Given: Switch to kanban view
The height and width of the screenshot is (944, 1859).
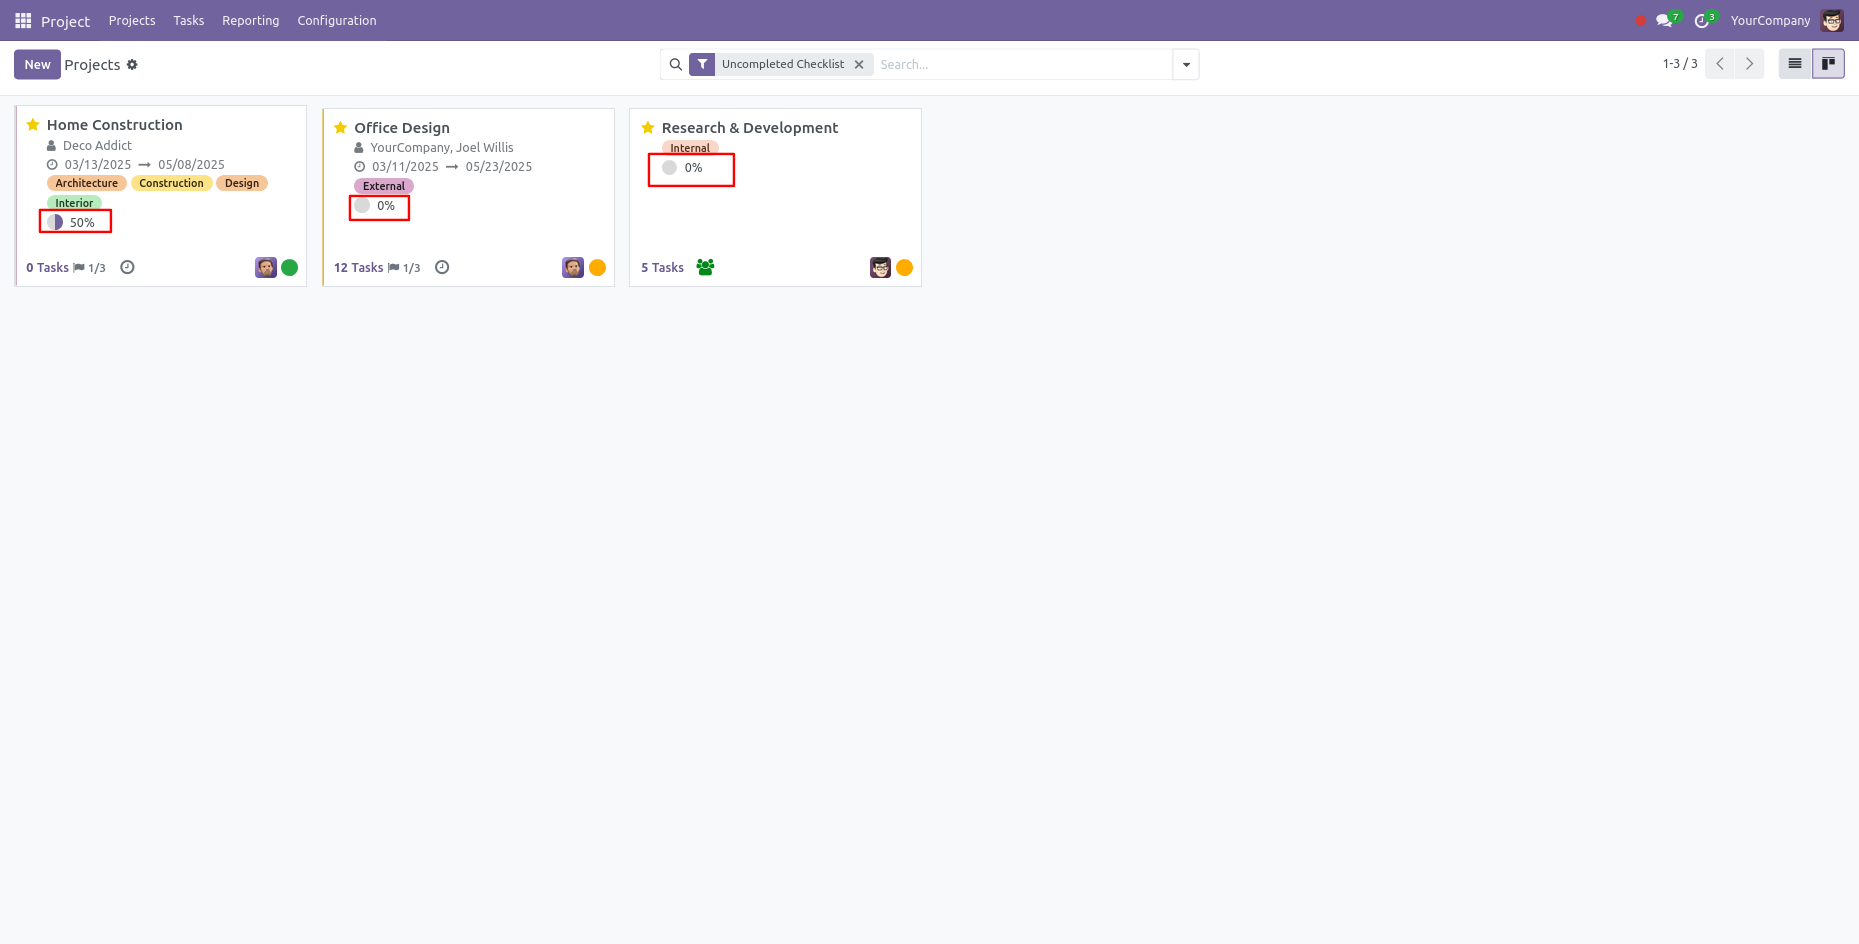Looking at the screenshot, I should (x=1828, y=64).
